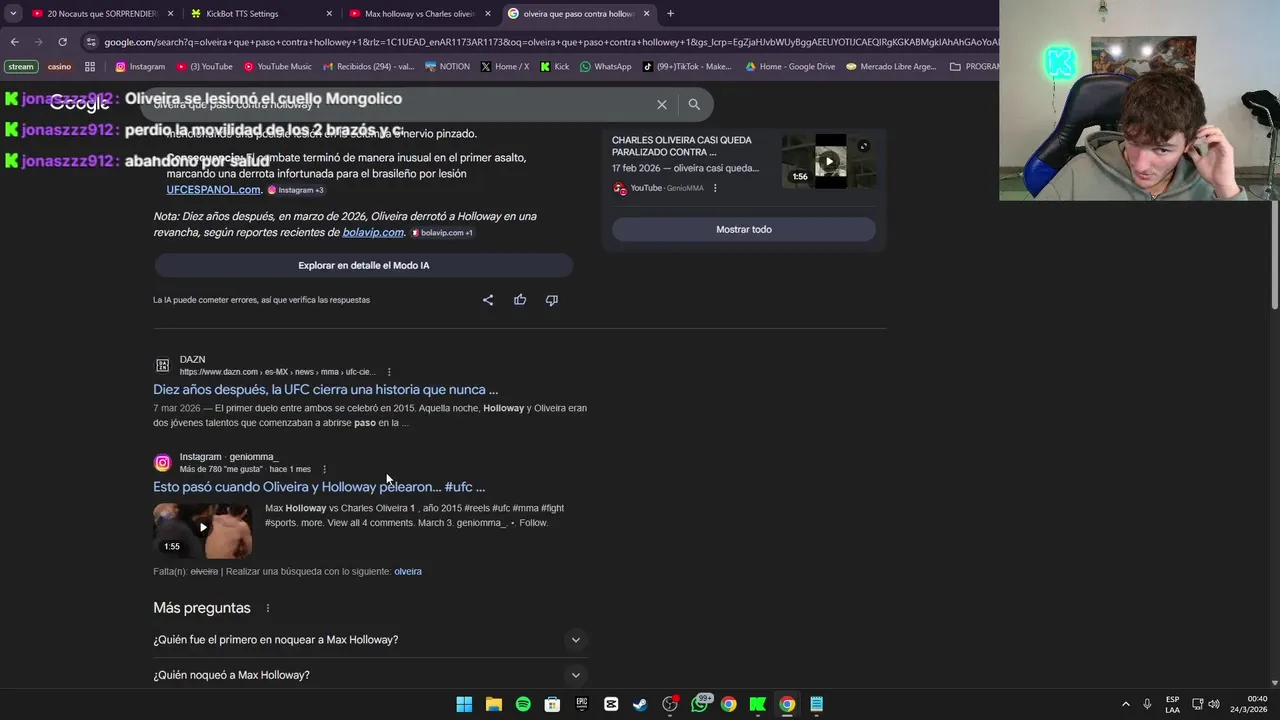Viewport: 1280px width, 720px height.
Task: Clear the Google search box
Action: pyautogui.click(x=661, y=104)
